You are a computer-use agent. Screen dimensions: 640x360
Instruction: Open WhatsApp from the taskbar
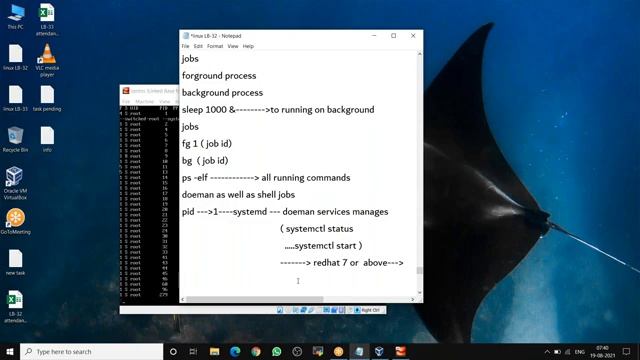click(x=276, y=351)
